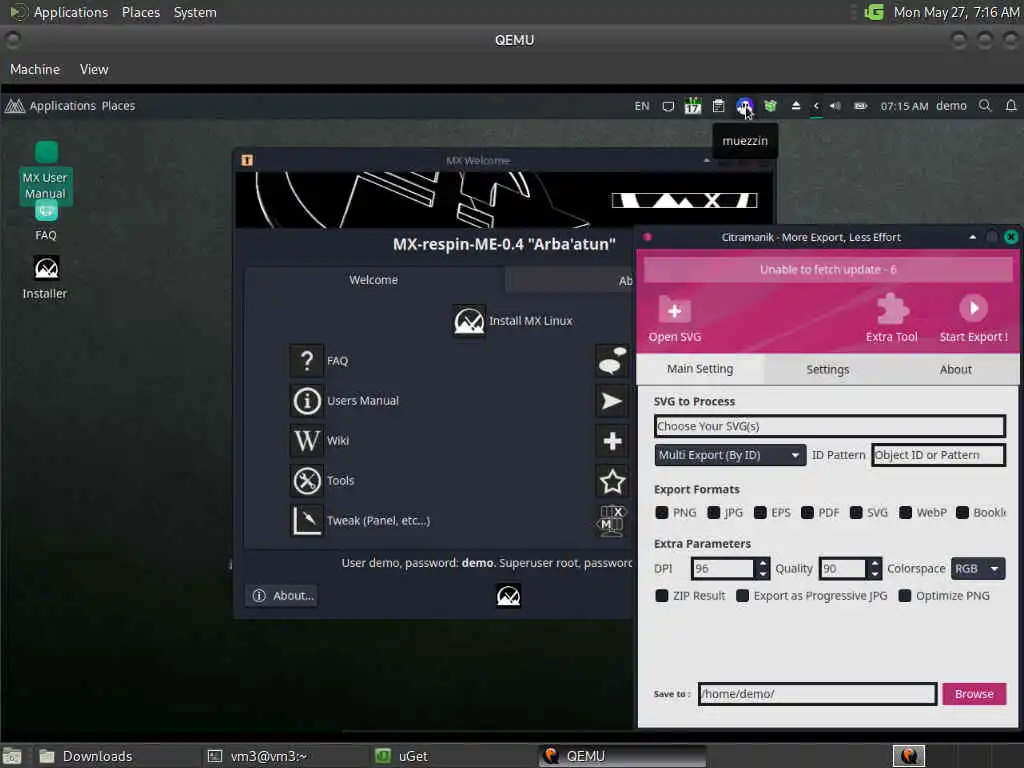Open the QEMU Machine menu

(x=35, y=69)
